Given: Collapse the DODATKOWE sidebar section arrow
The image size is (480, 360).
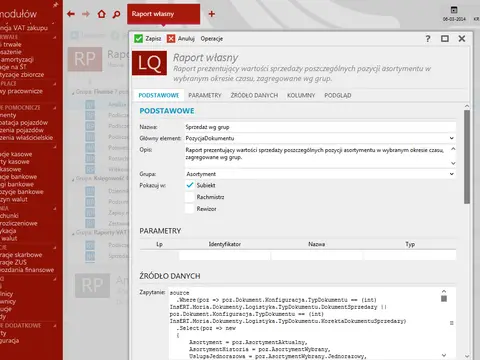Looking at the screenshot, I should (54, 326).
